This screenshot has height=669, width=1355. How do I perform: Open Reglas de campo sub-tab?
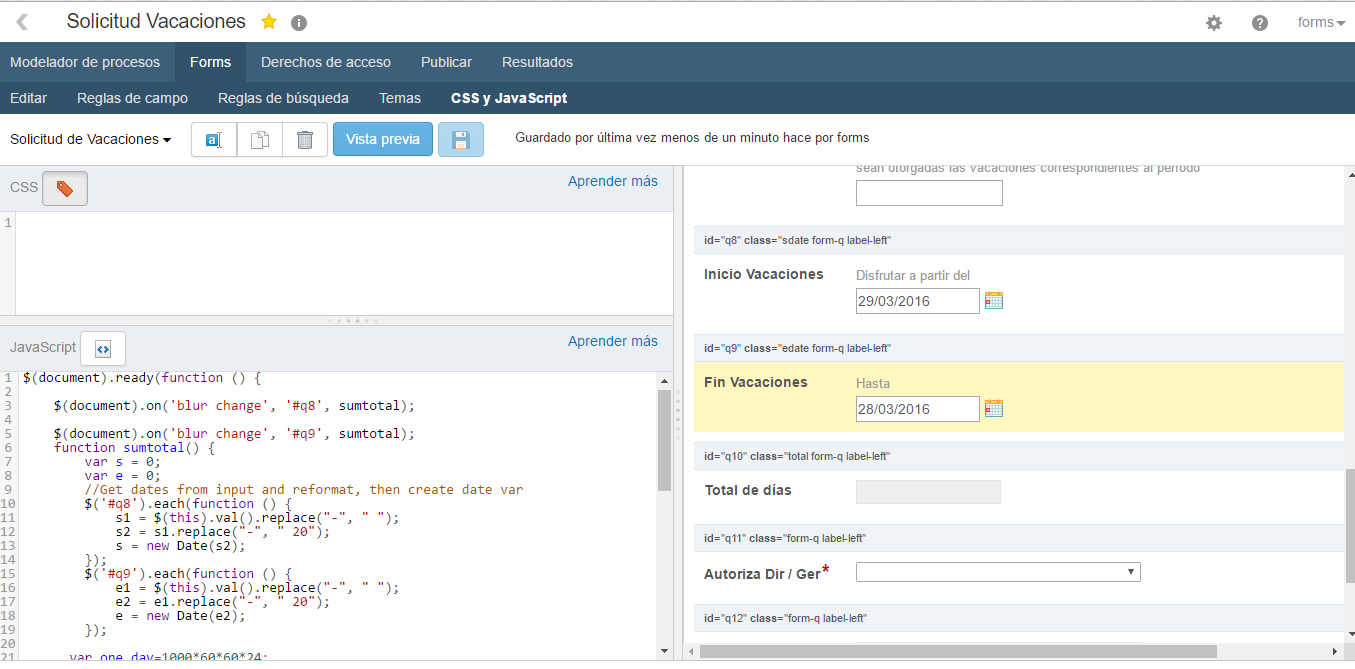click(132, 98)
